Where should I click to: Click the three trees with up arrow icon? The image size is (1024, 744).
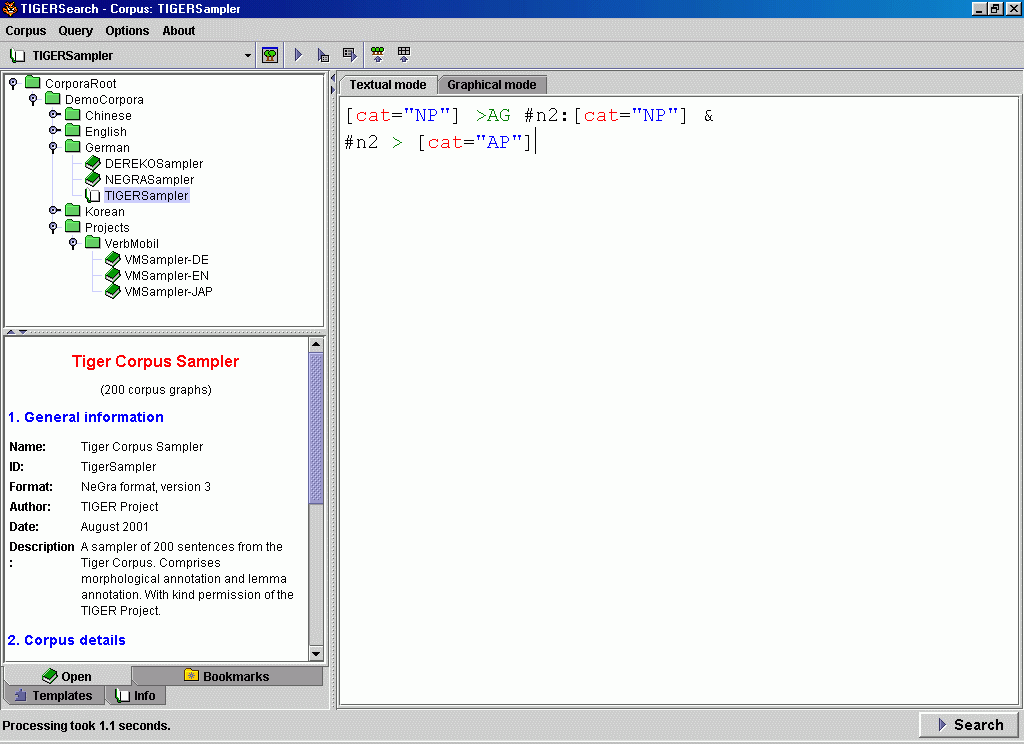click(x=377, y=54)
